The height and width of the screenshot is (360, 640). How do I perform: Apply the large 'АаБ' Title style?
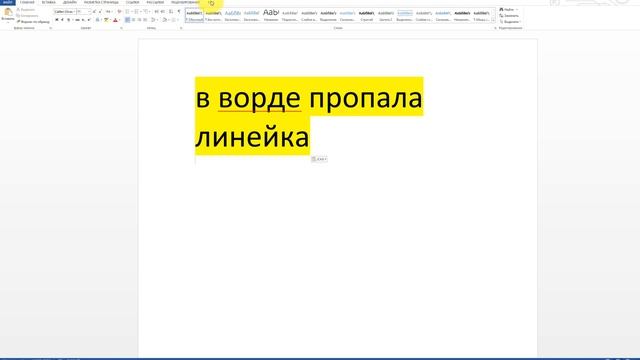(x=271, y=16)
